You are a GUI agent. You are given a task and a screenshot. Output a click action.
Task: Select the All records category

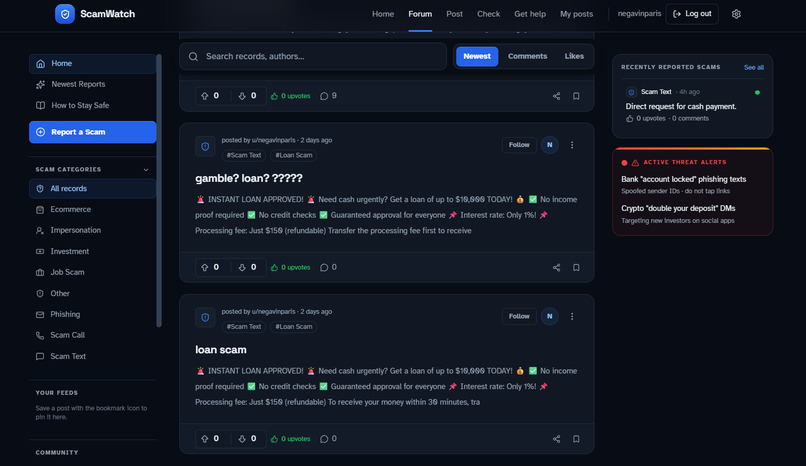tap(93, 189)
